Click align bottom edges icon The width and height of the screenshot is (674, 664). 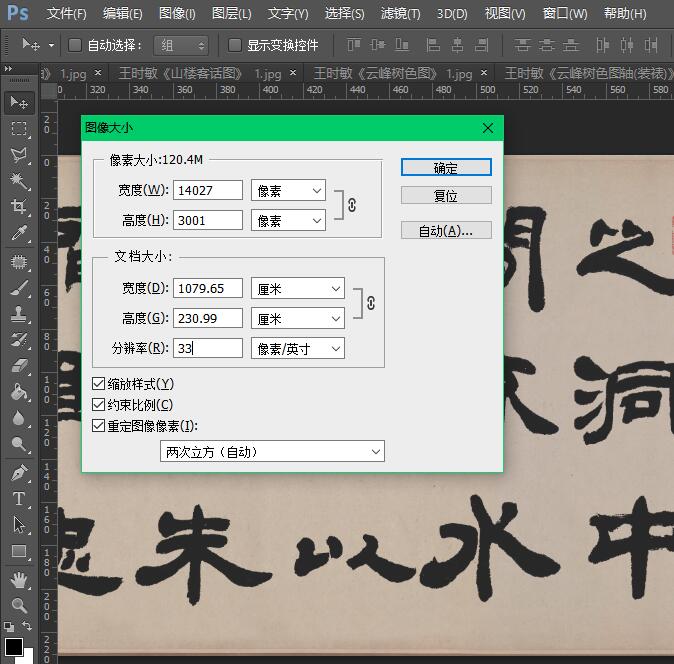[x=402, y=45]
